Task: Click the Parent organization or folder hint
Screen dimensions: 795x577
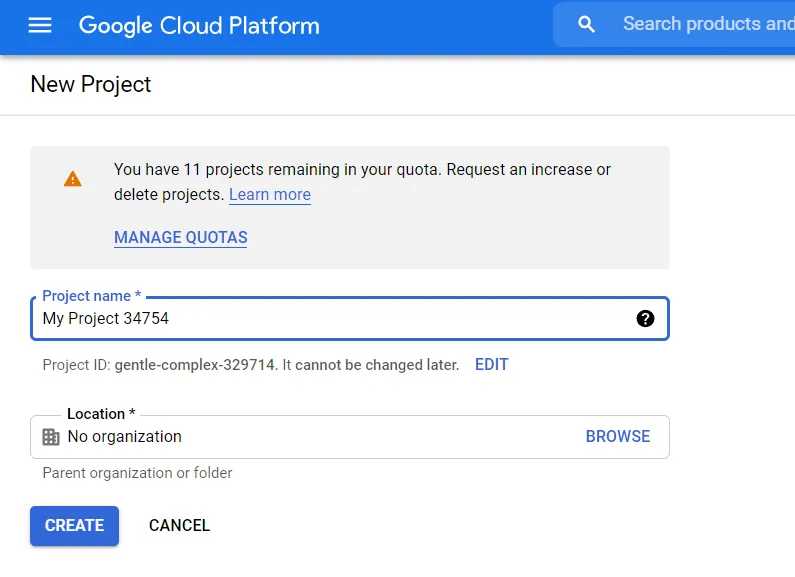Action: [137, 473]
